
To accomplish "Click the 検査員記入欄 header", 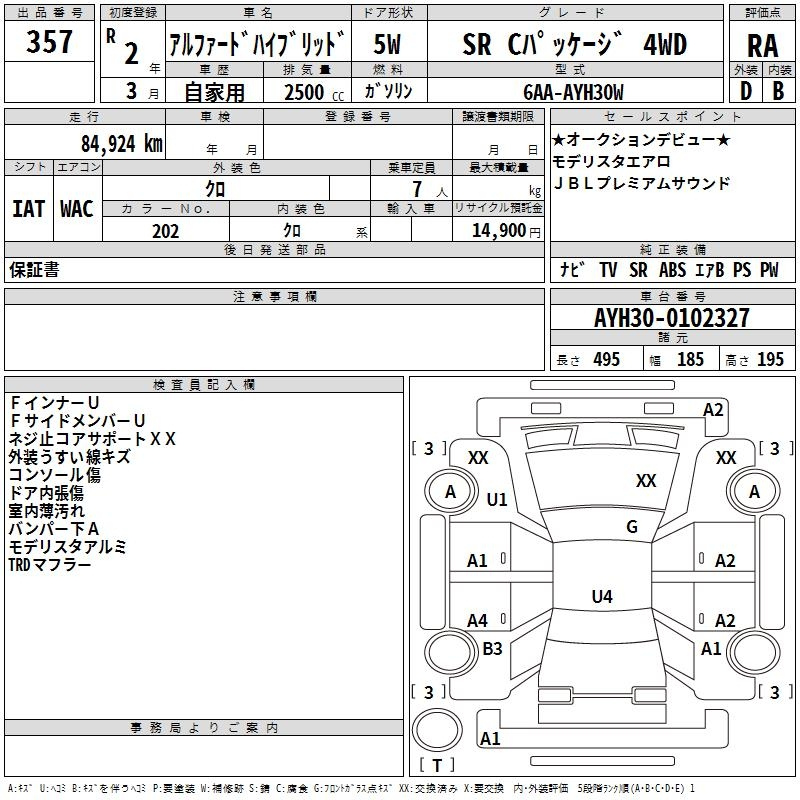I will click(204, 385).
